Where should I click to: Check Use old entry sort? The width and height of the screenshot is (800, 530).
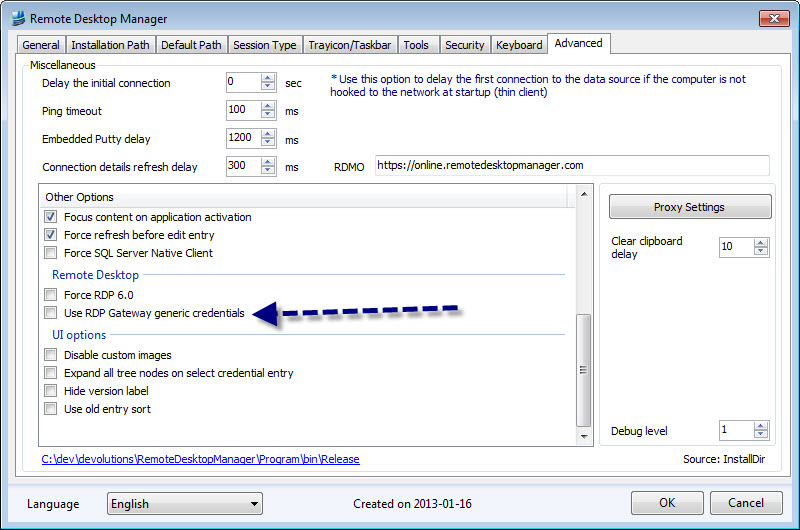pyautogui.click(x=51, y=409)
